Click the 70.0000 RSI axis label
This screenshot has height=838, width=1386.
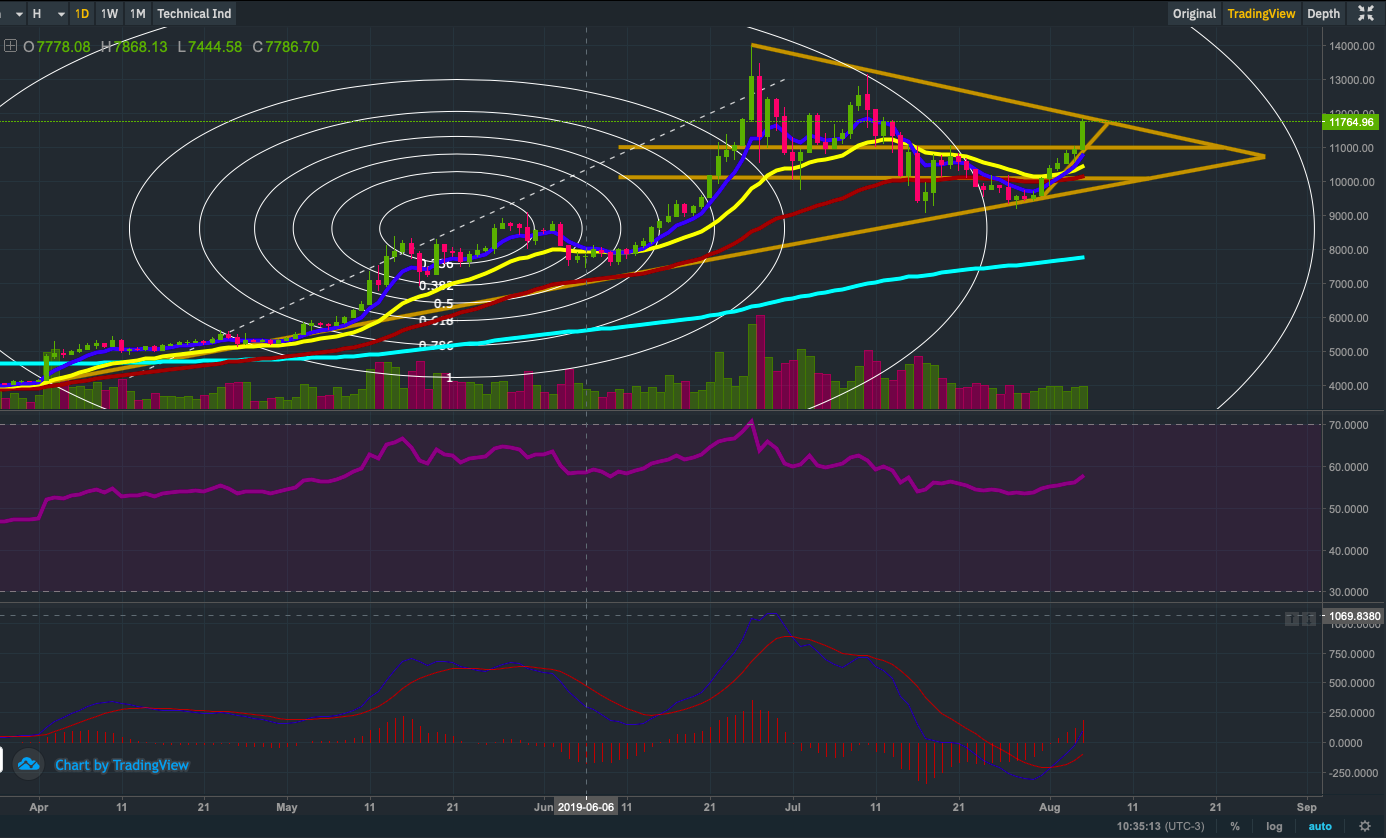1351,425
